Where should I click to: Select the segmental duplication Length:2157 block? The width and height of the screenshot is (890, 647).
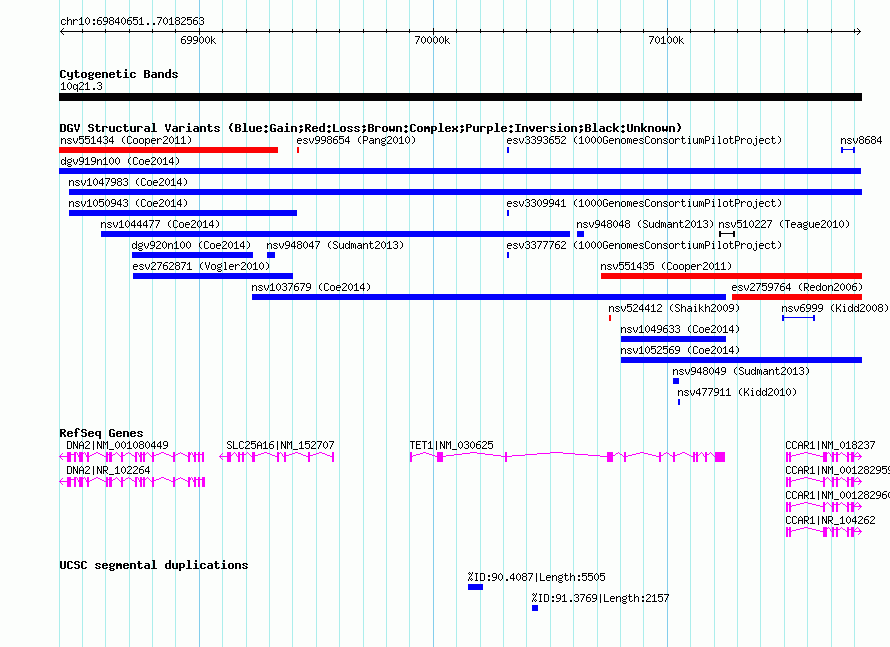pyautogui.click(x=535, y=608)
